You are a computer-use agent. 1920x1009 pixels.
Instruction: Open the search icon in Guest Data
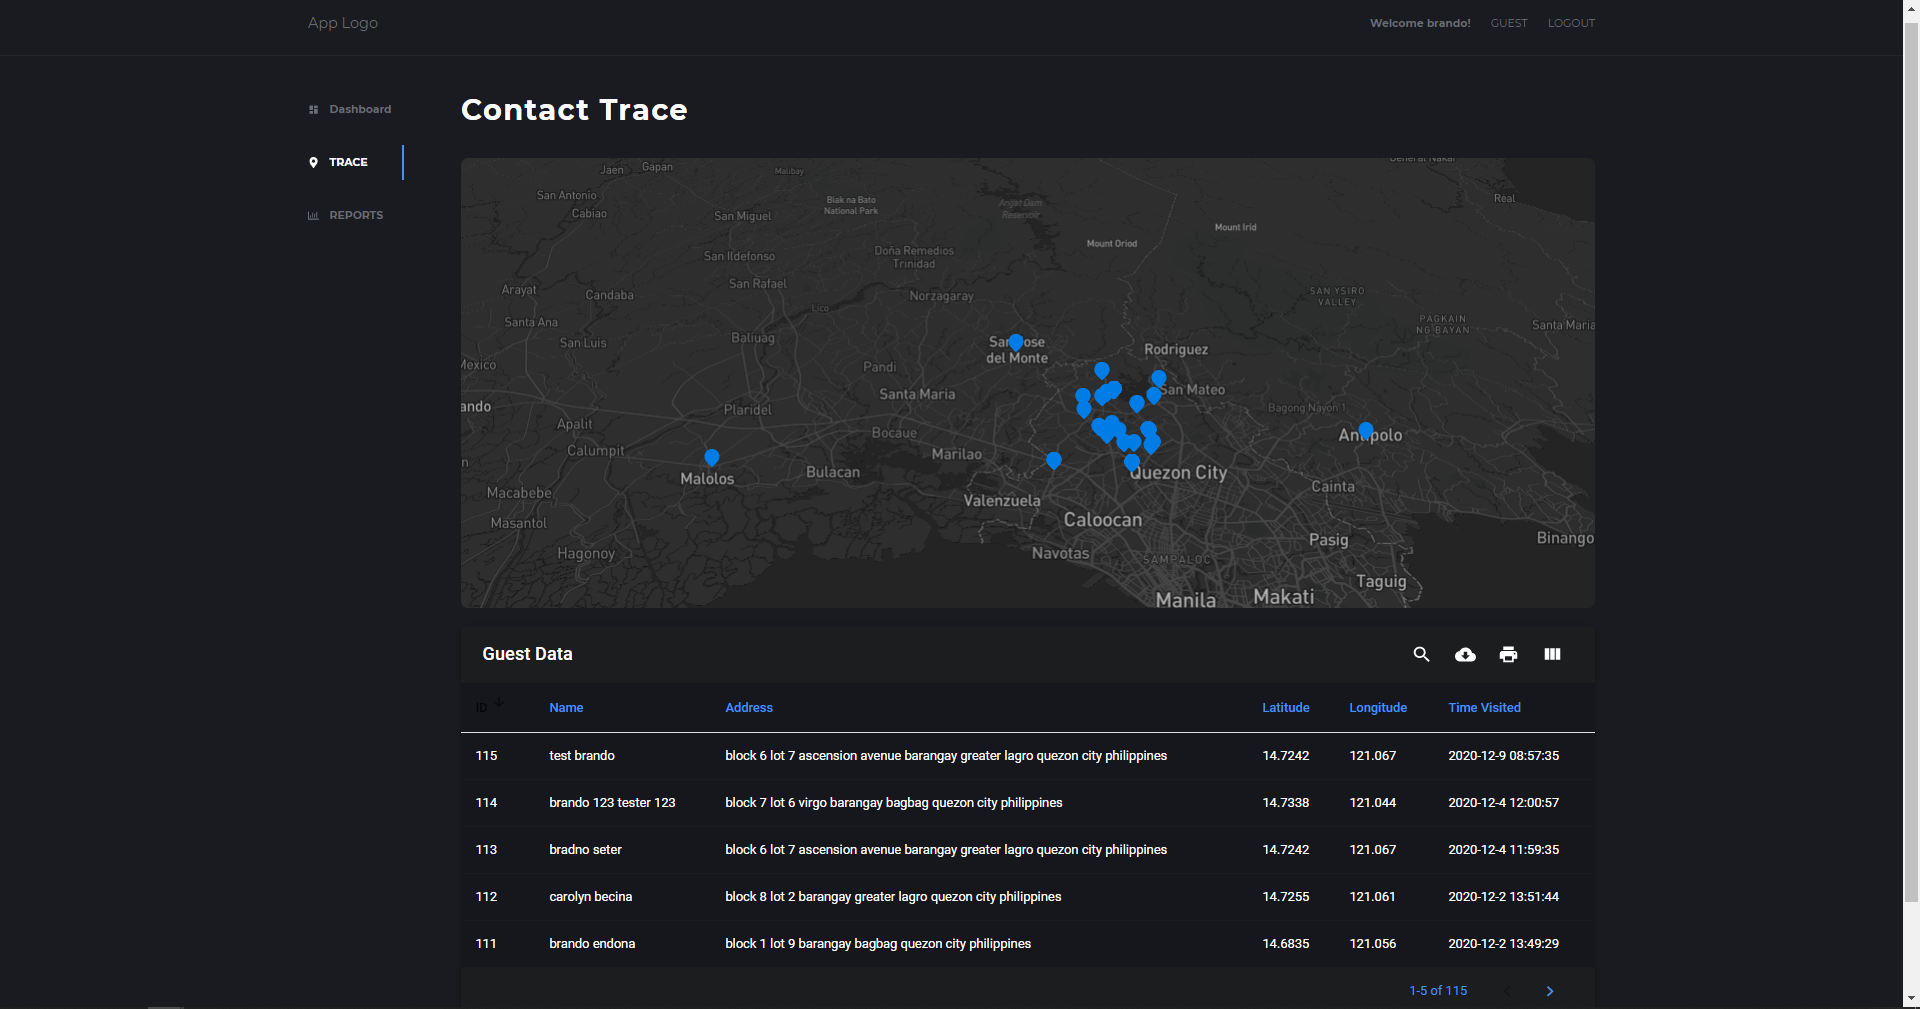pos(1421,654)
